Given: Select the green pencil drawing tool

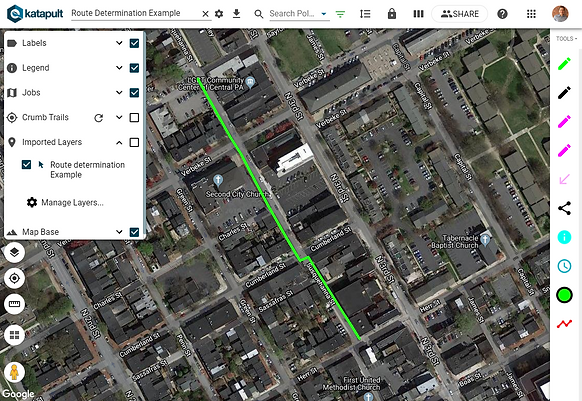Looking at the screenshot, I should click(x=564, y=64).
